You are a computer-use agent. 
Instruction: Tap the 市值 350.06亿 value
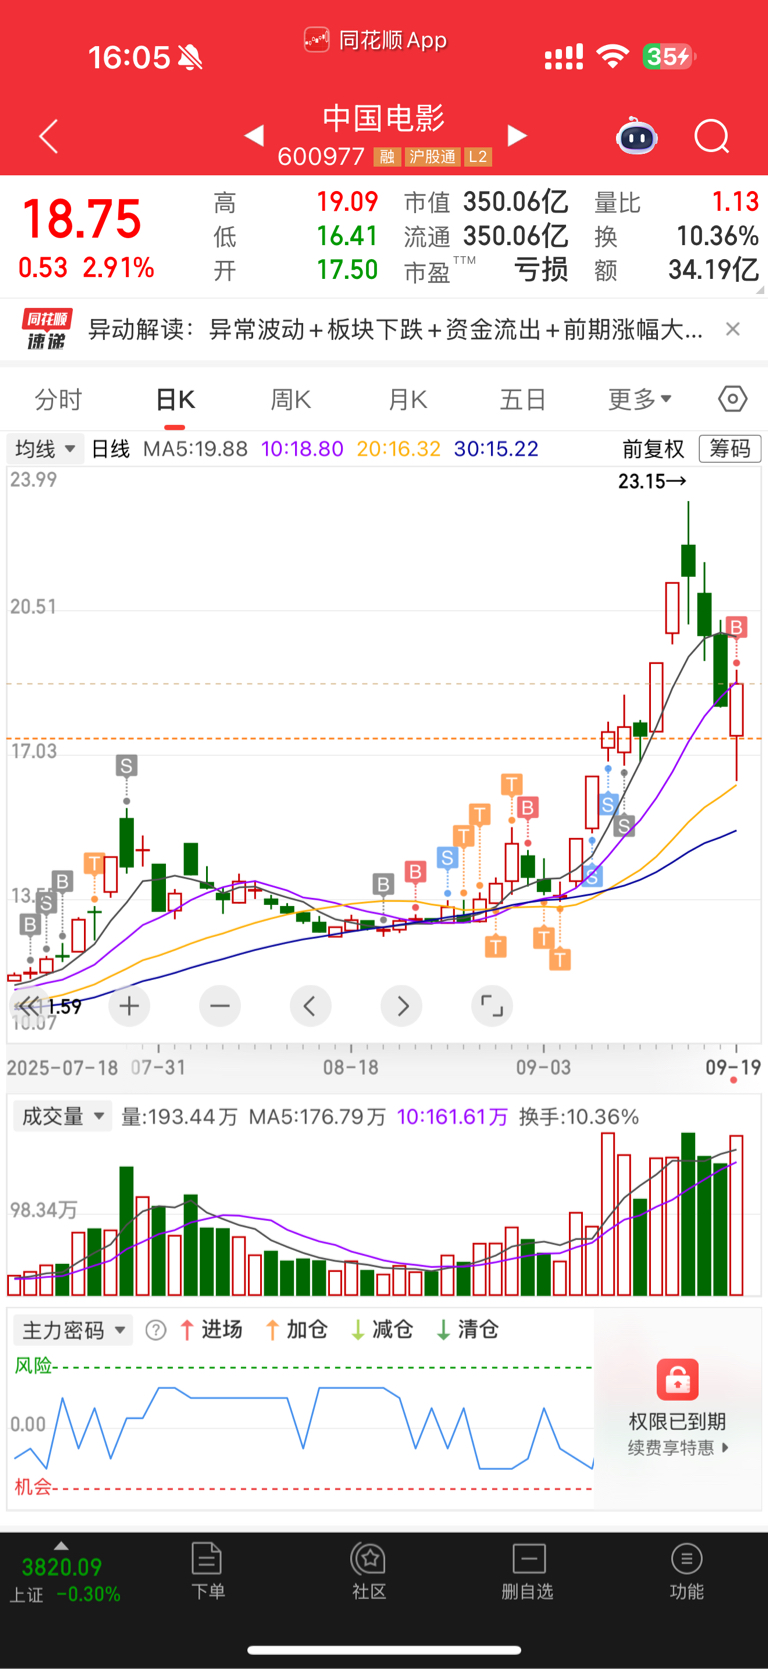point(516,202)
